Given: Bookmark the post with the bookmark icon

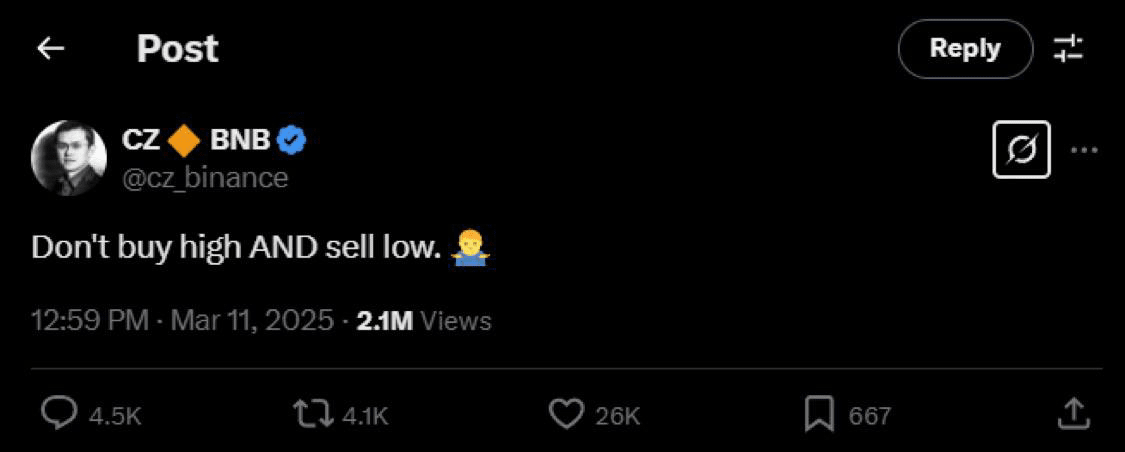Looking at the screenshot, I should click(x=819, y=413).
